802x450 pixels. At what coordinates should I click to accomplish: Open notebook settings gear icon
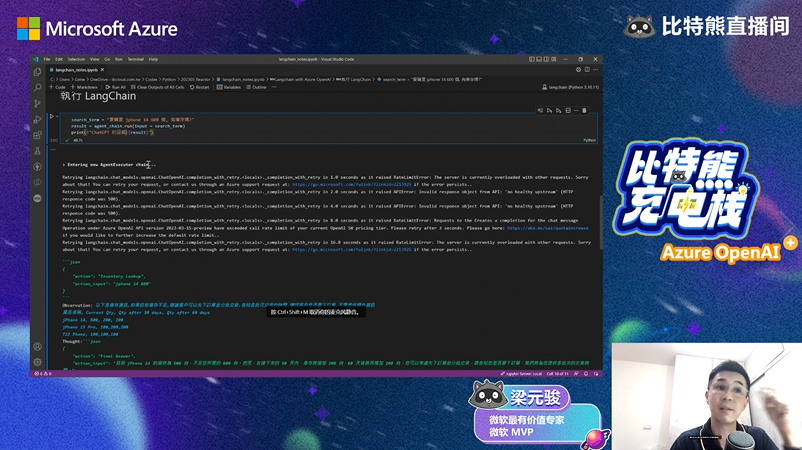pyautogui.click(x=578, y=70)
